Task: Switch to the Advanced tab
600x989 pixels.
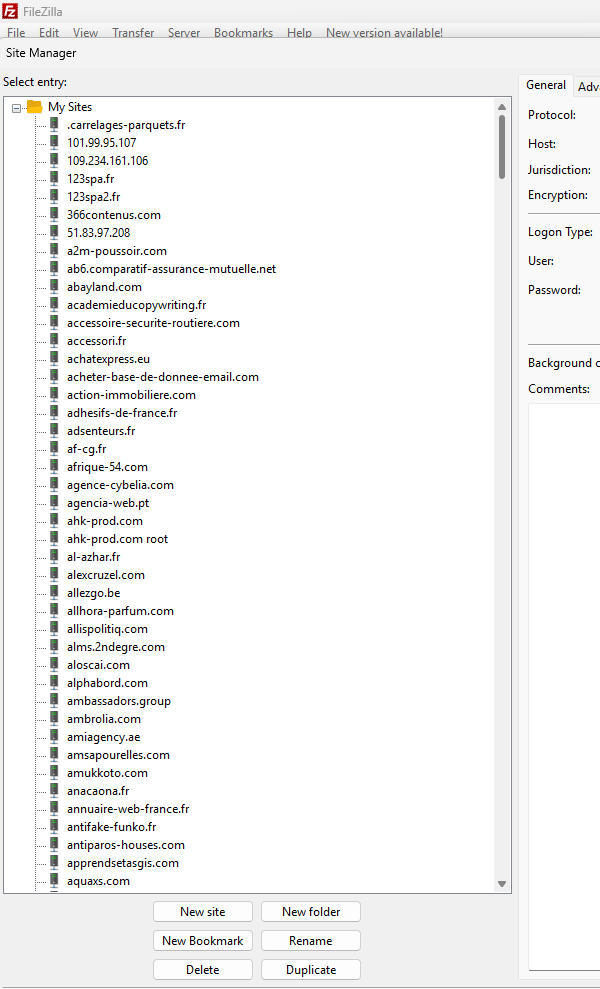Action: click(588, 86)
